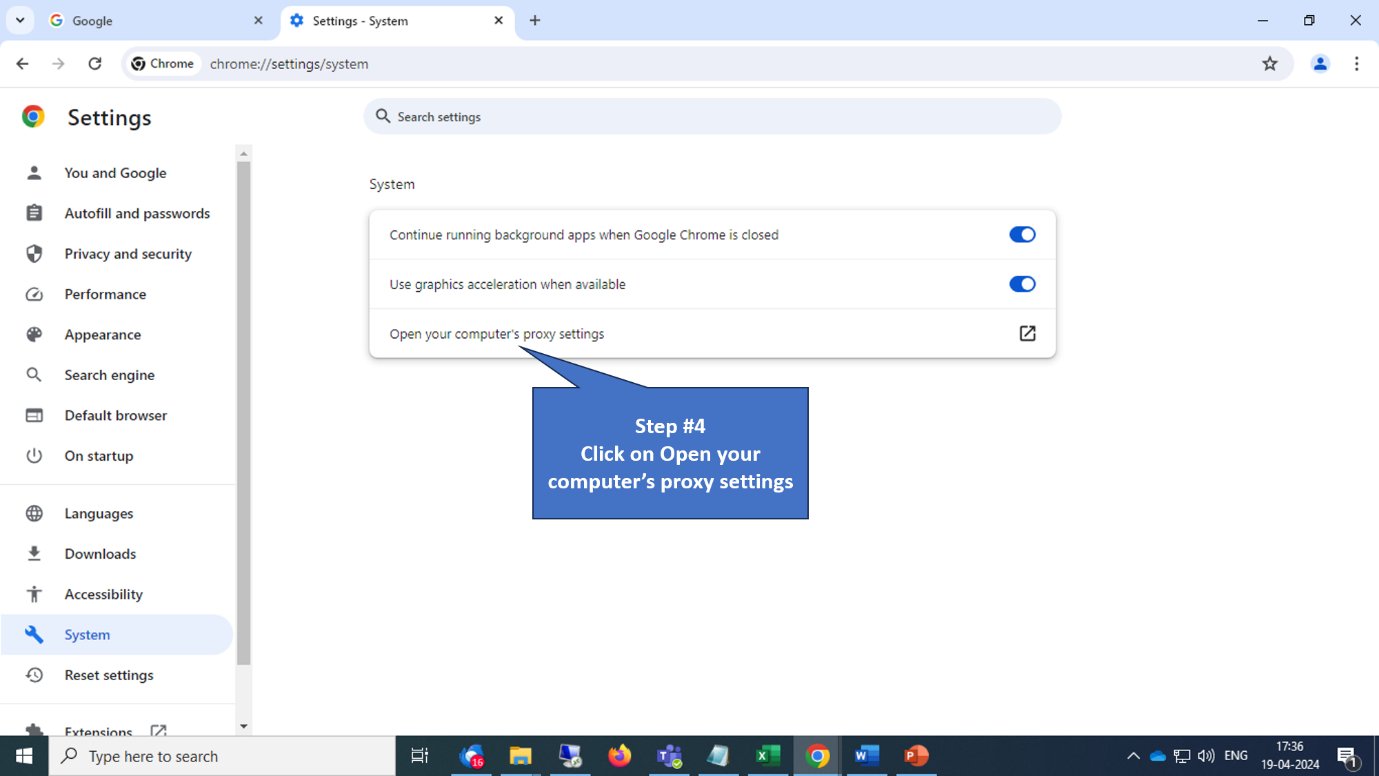Select System in sidebar
The width and height of the screenshot is (1379, 776).
click(116, 635)
